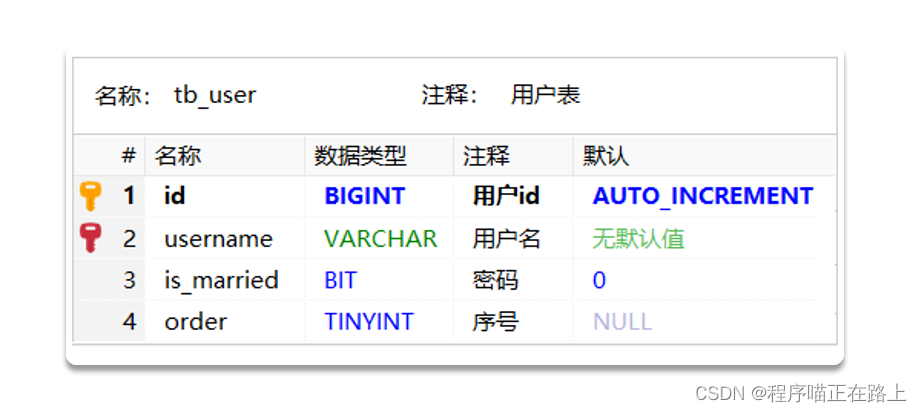This screenshot has height=412, width=922.
Task: Click the 注释 column header
Action: click(513, 156)
